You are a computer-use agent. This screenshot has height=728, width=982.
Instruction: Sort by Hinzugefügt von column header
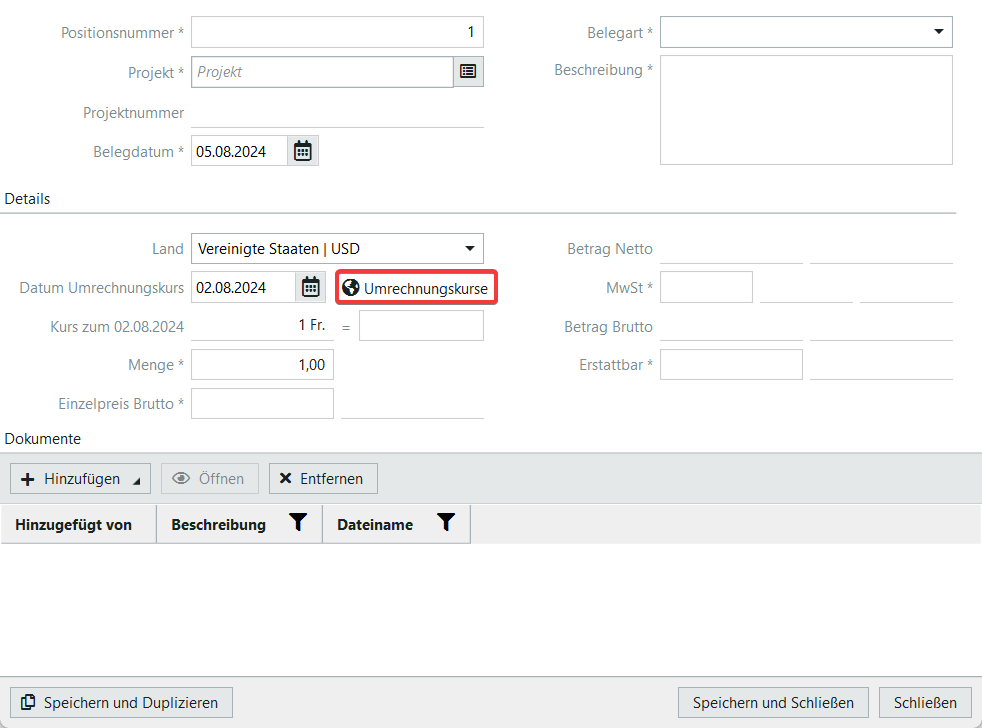(x=74, y=525)
